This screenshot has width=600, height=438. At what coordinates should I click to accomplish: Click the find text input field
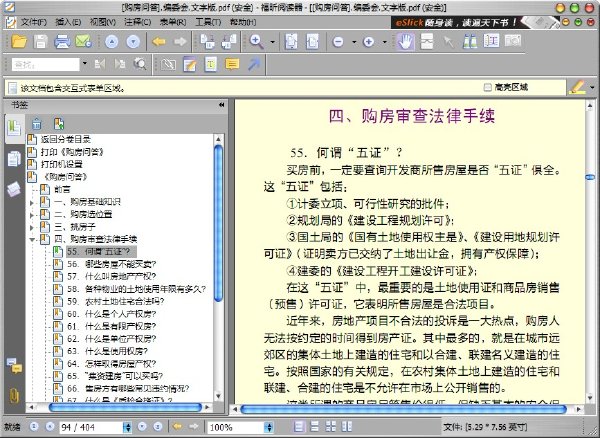pos(46,64)
